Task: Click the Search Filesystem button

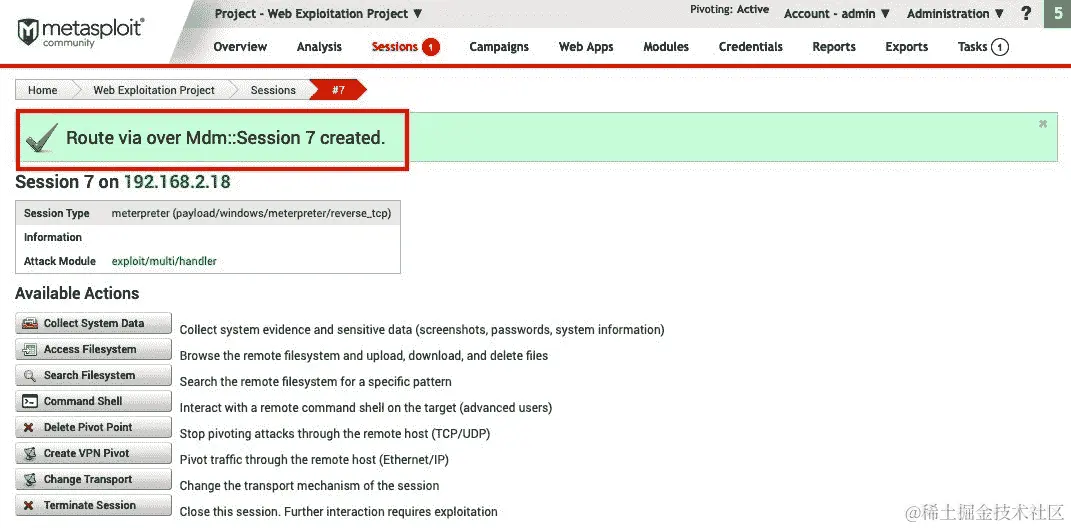Action: [x=93, y=375]
